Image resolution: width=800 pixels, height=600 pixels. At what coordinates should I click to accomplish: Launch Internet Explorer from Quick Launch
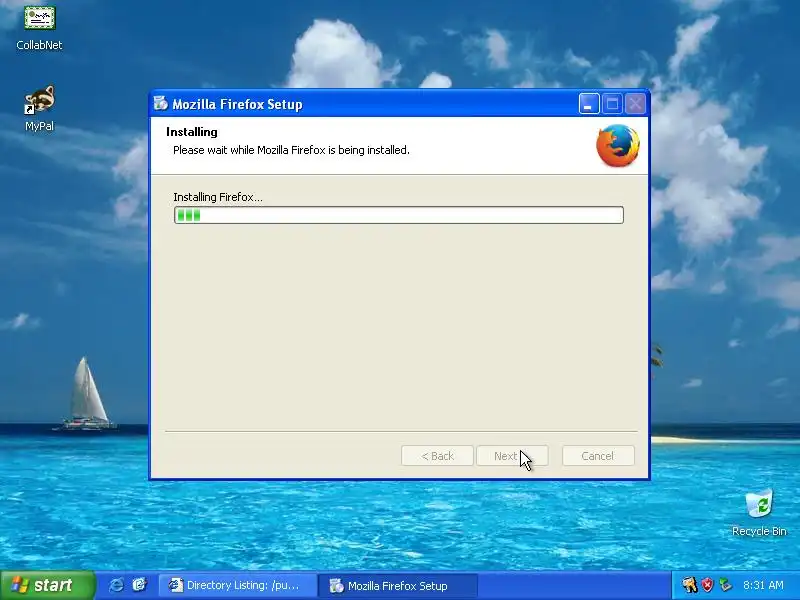pos(116,585)
